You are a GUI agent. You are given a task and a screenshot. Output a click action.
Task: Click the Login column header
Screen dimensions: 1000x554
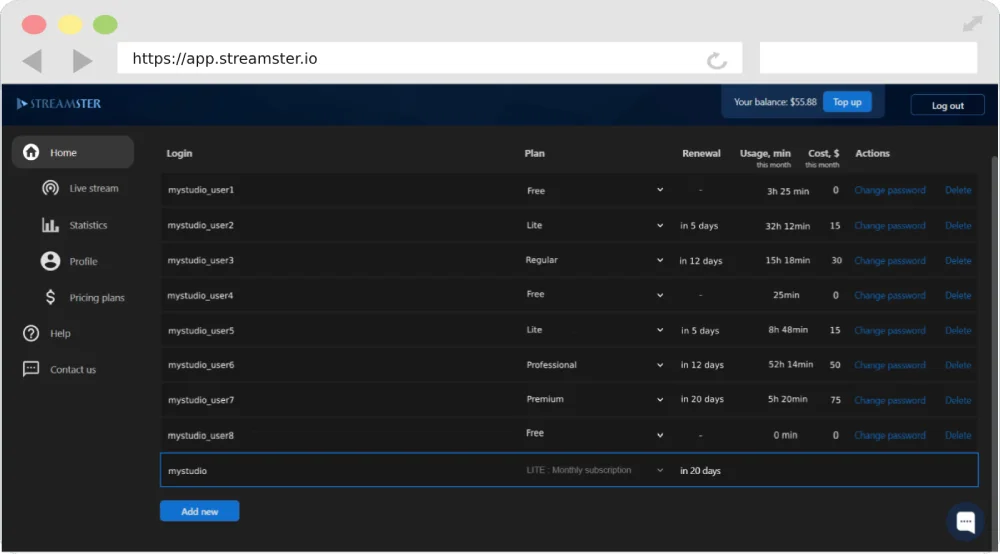pos(179,153)
